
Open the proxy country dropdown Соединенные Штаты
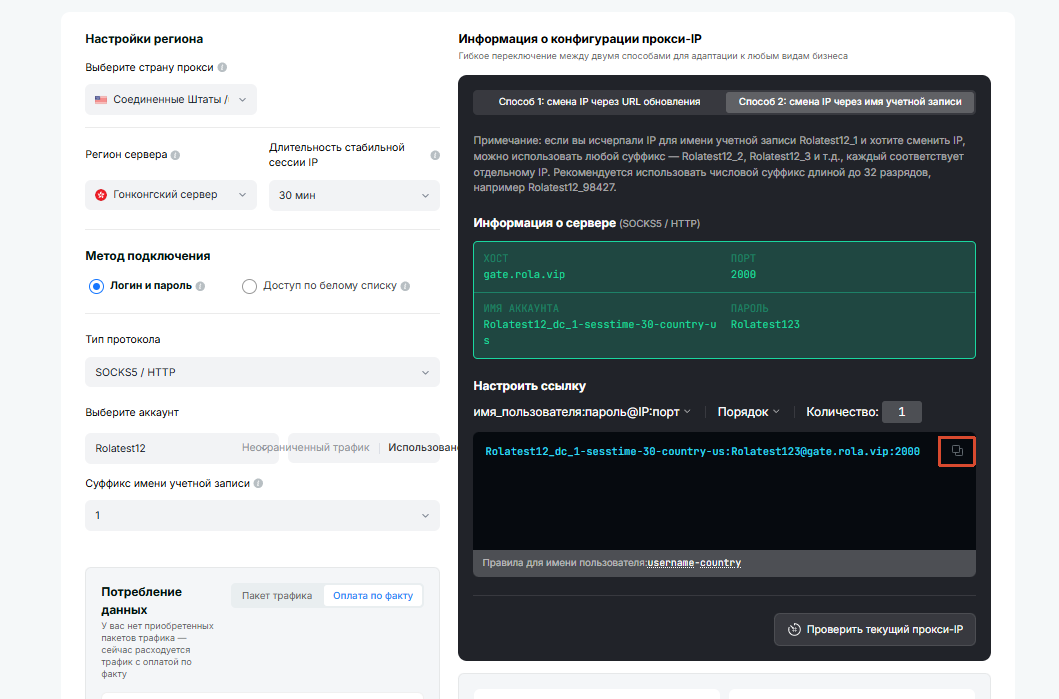[x=171, y=99]
